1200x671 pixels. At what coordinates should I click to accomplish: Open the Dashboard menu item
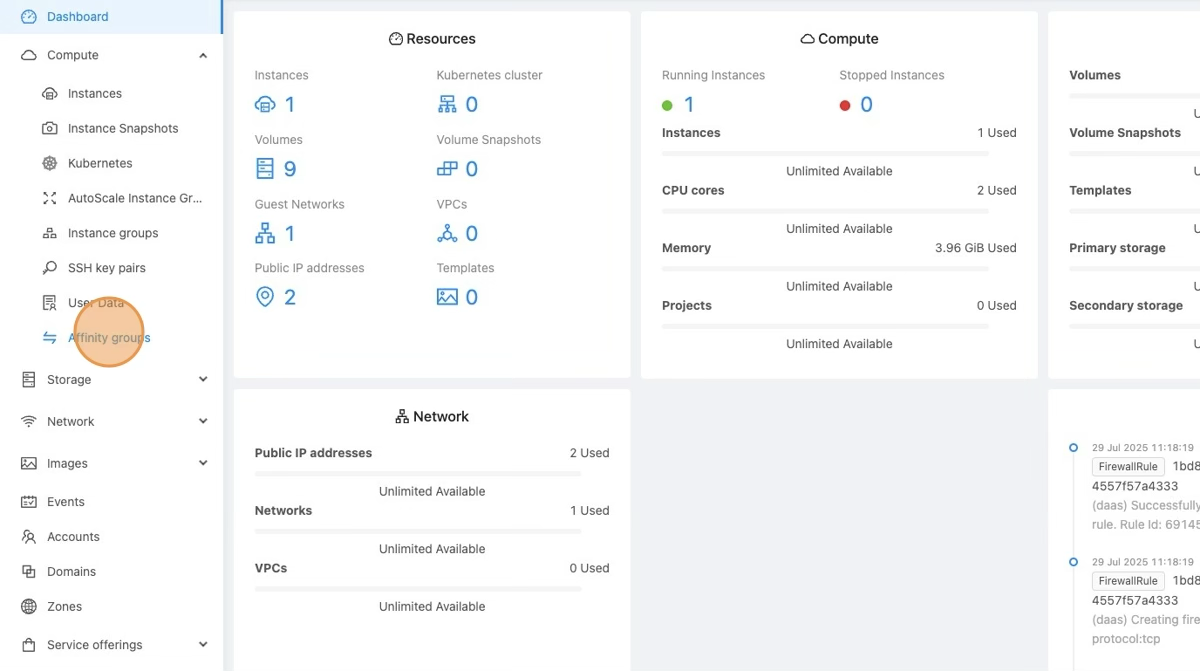[x=77, y=17]
